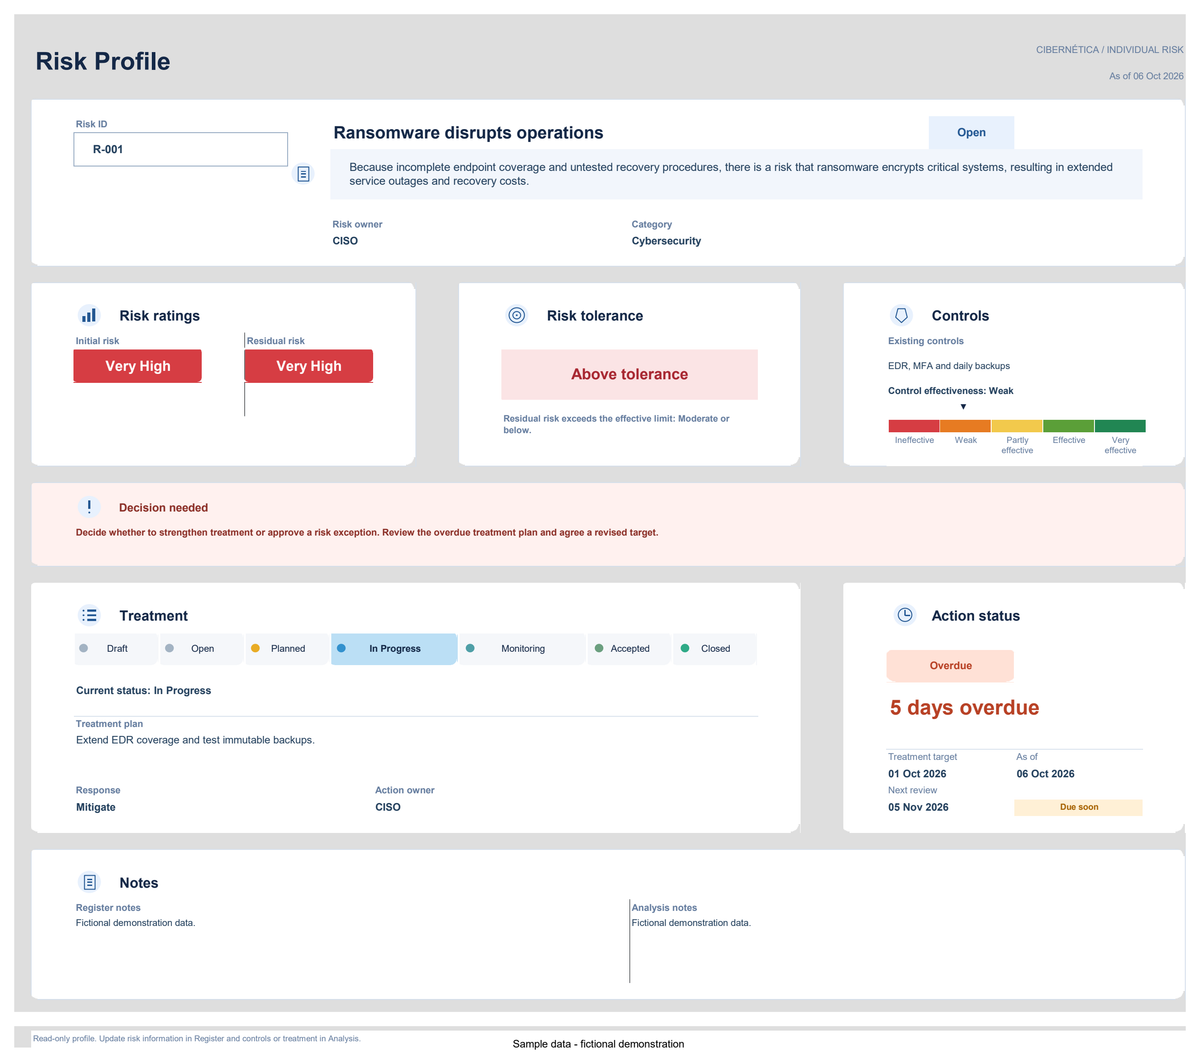Viewport: 1200px width, 1064px height.
Task: Click the Residual risk Very High badge
Action: click(309, 366)
